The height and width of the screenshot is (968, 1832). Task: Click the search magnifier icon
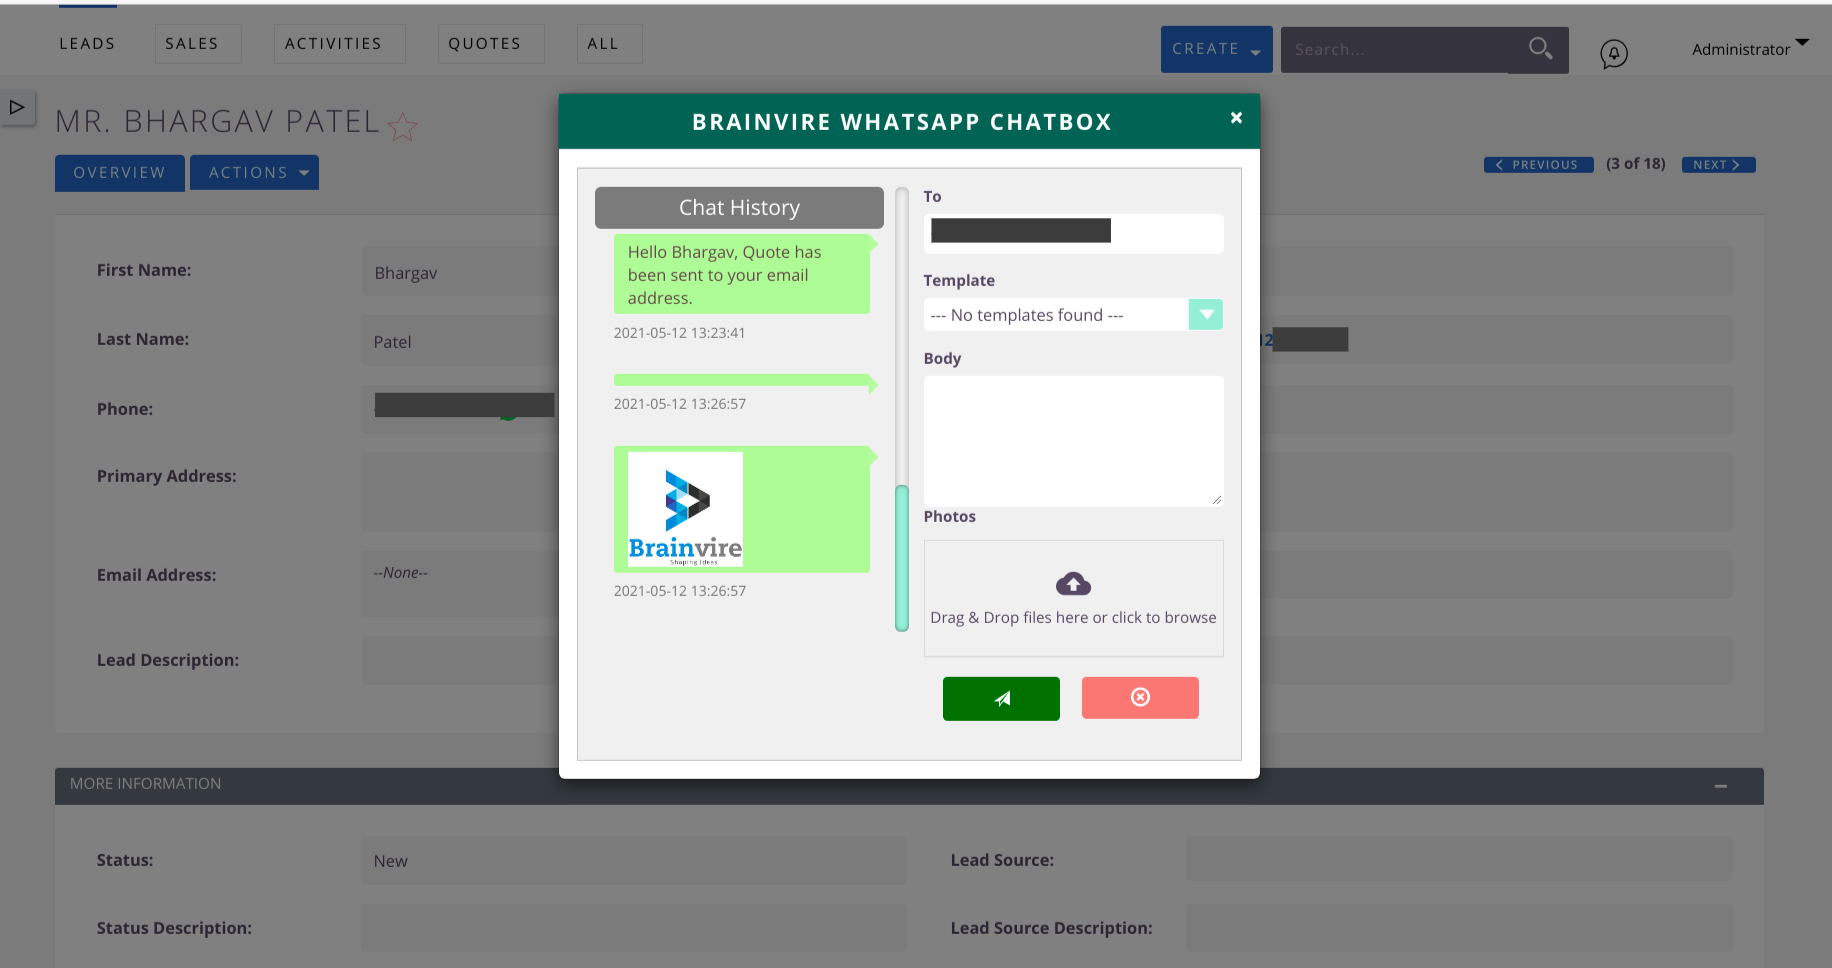coord(1540,49)
